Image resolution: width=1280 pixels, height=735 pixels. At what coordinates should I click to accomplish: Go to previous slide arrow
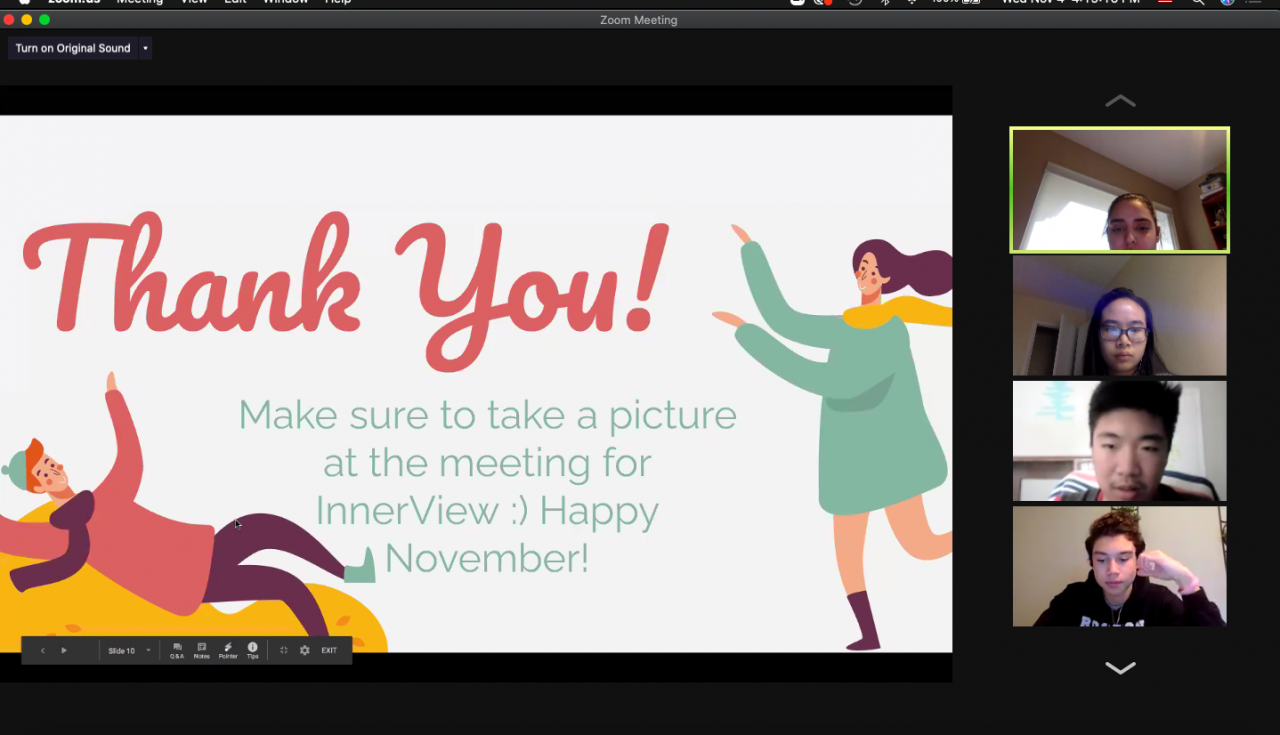pyautogui.click(x=42, y=650)
